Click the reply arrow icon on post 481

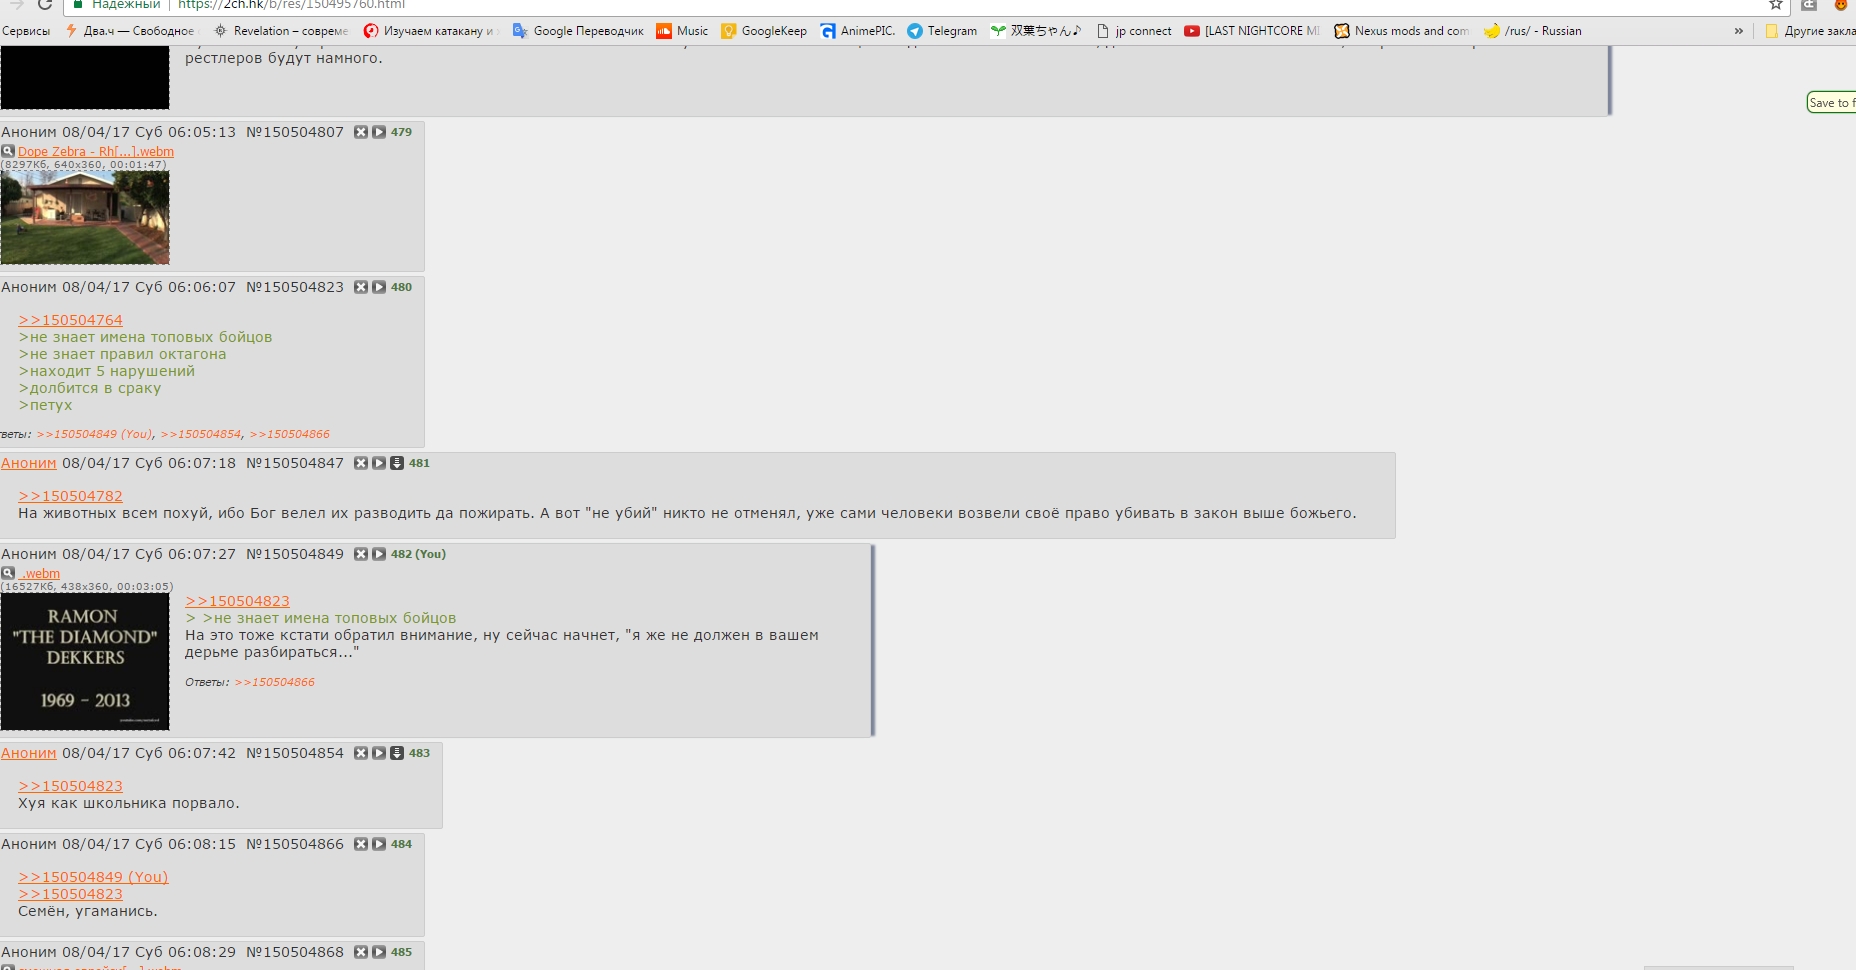[x=379, y=463]
